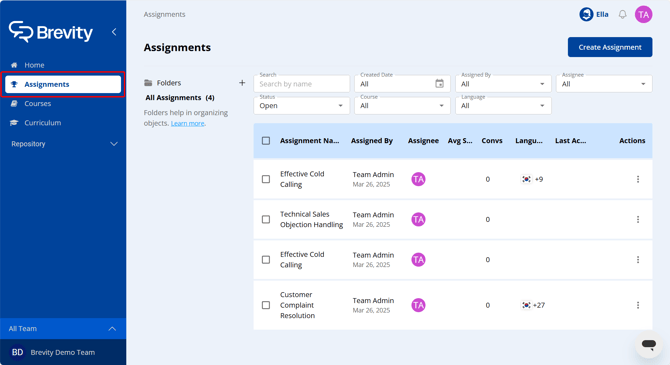The image size is (670, 365).
Task: Open the Ella assistant icon
Action: [586, 15]
